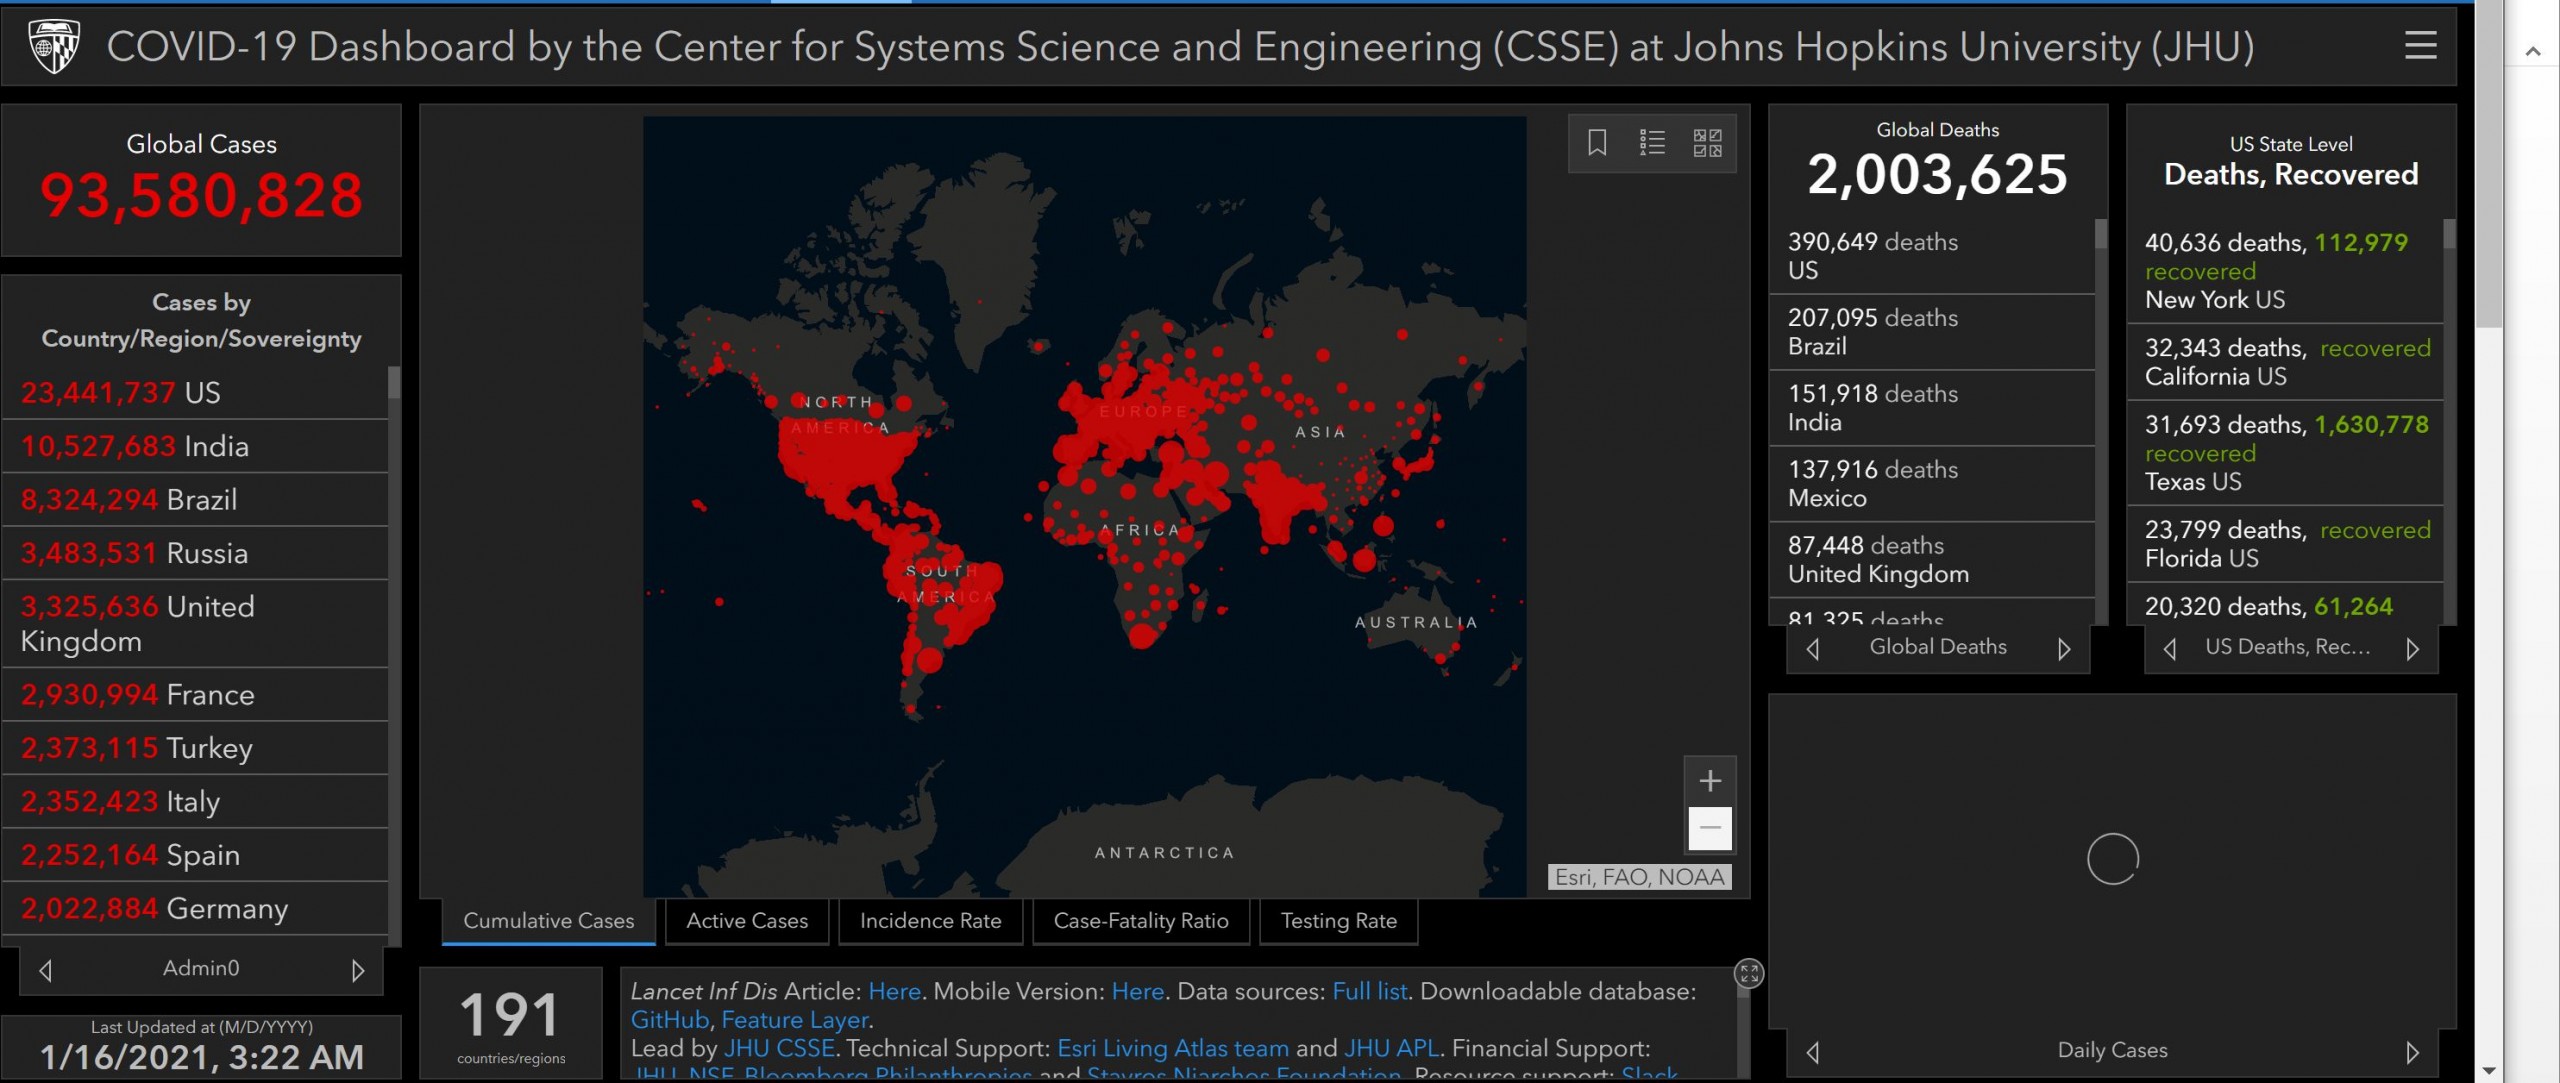Click the JHU shield logo
The image size is (2560, 1083).
pos(54,46)
